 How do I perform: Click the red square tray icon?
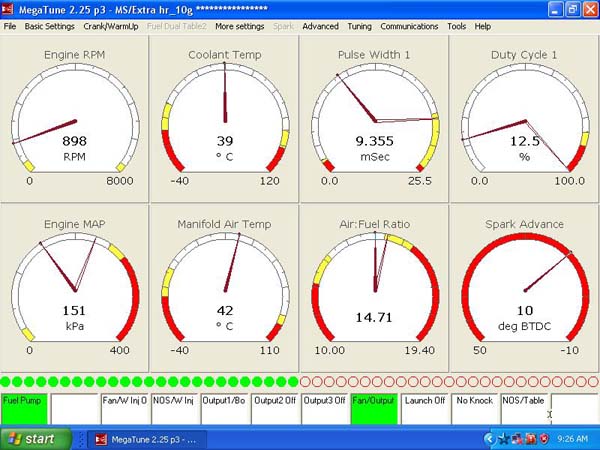coord(531,439)
